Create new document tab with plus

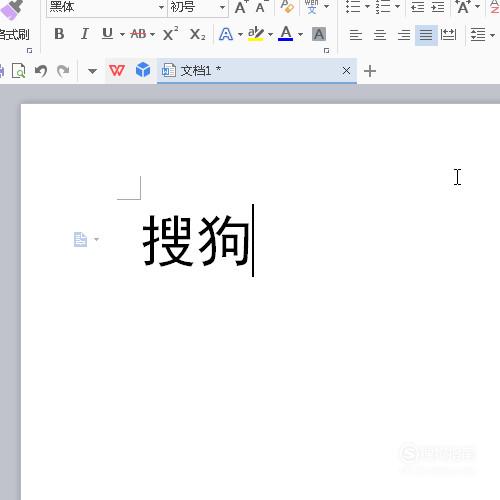(x=370, y=71)
